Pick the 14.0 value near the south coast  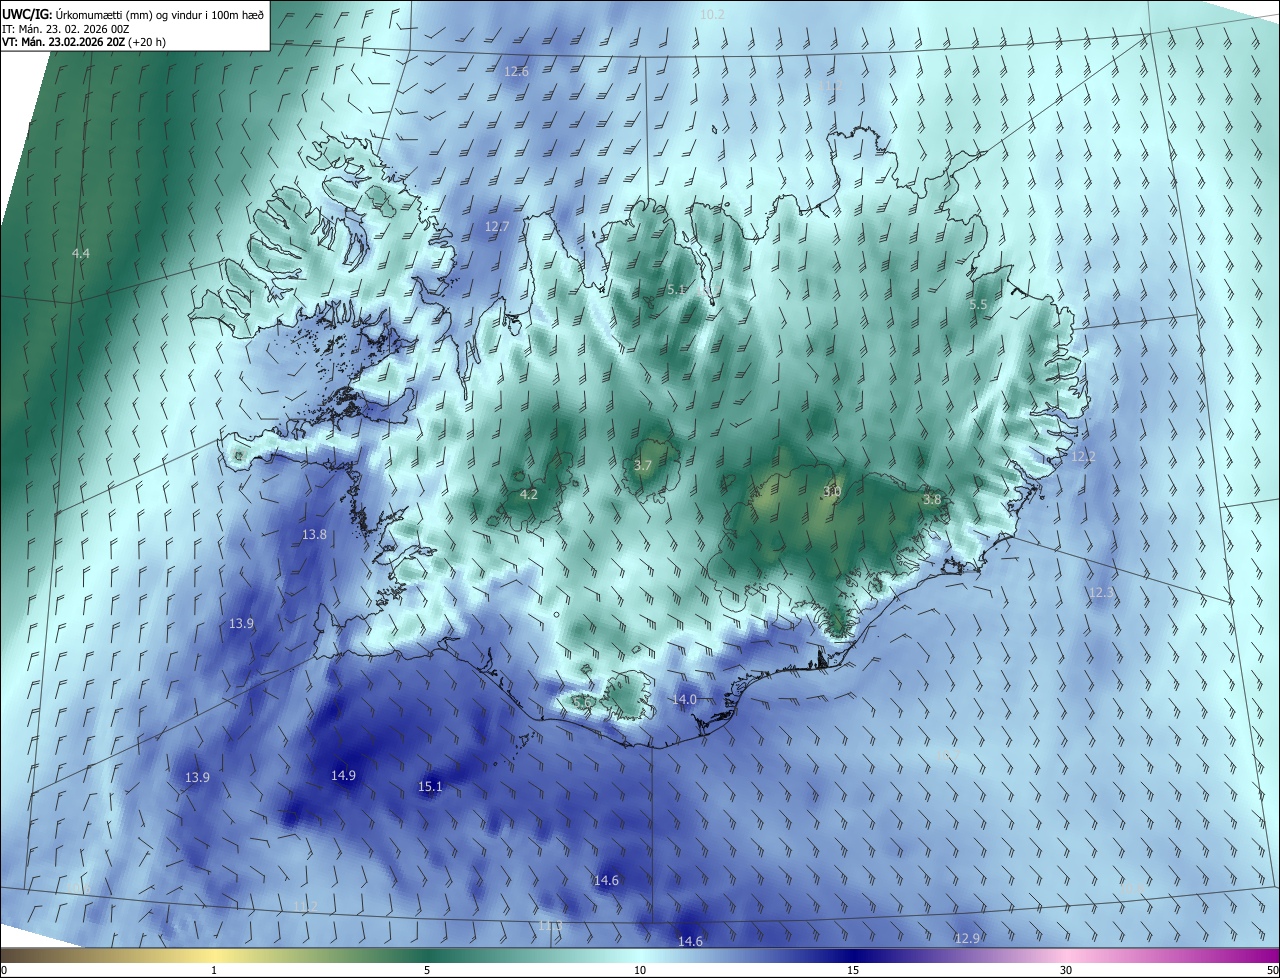click(x=684, y=699)
